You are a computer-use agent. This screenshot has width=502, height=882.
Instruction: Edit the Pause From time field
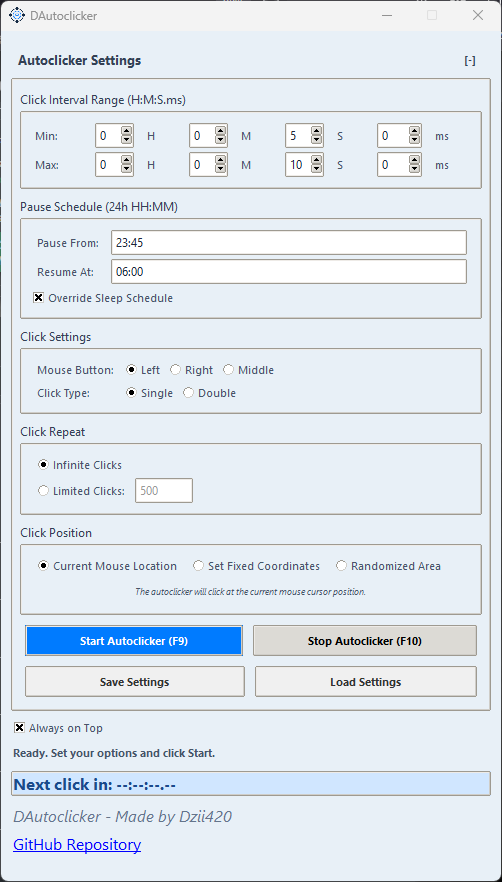coord(289,242)
